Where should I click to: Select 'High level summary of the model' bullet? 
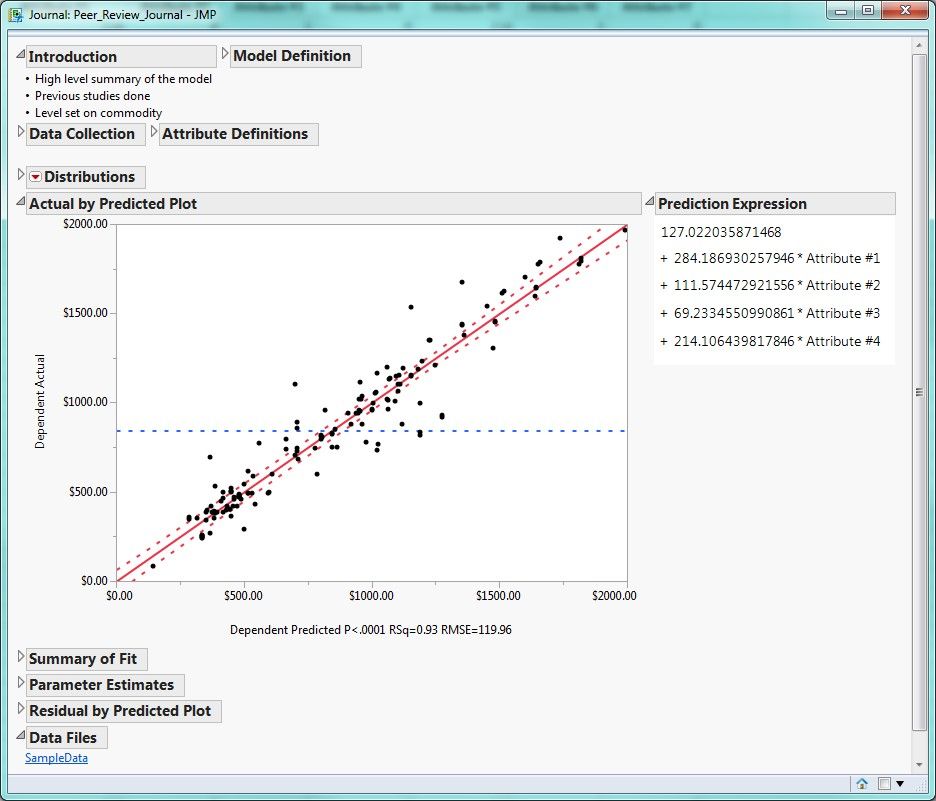point(123,79)
